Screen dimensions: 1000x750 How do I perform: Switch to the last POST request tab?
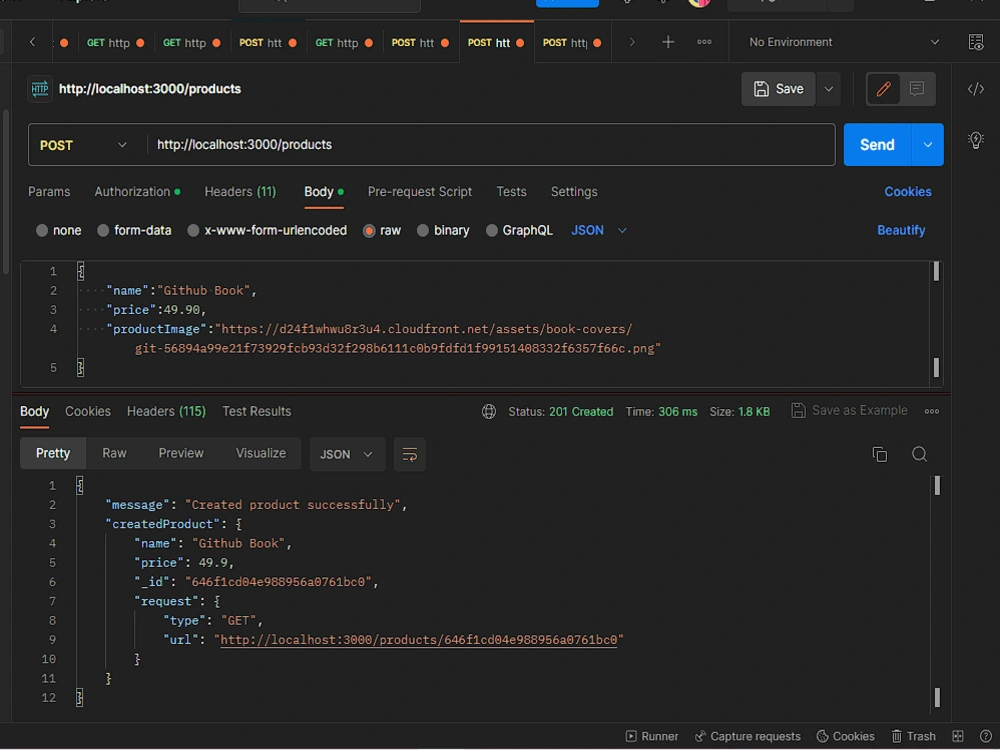572,43
